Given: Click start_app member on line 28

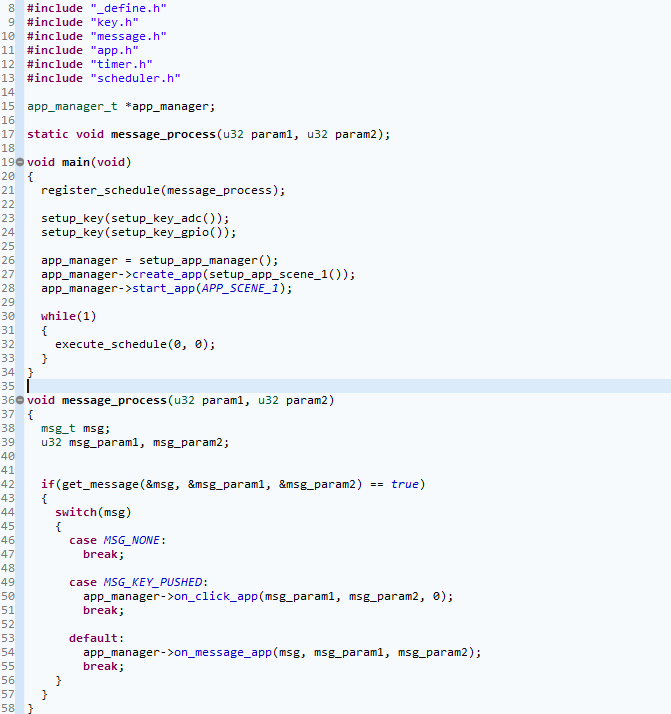Looking at the screenshot, I should [163, 288].
